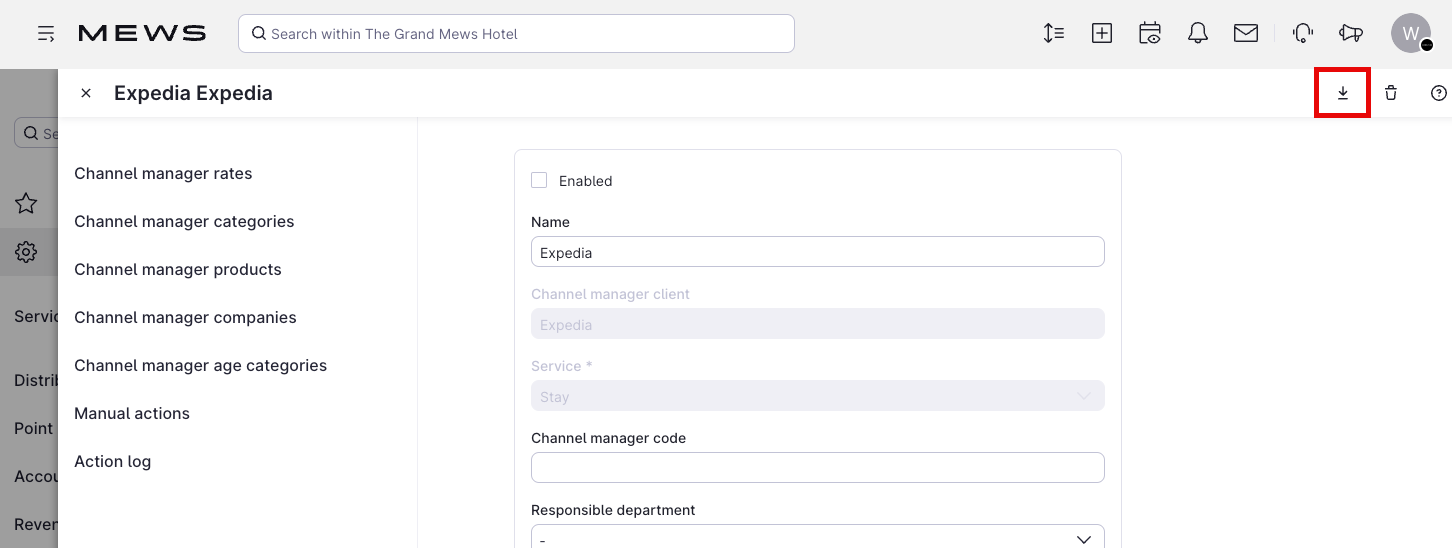The image size is (1452, 548).
Task: Toggle the main navigation menu icon
Action: 46,34
